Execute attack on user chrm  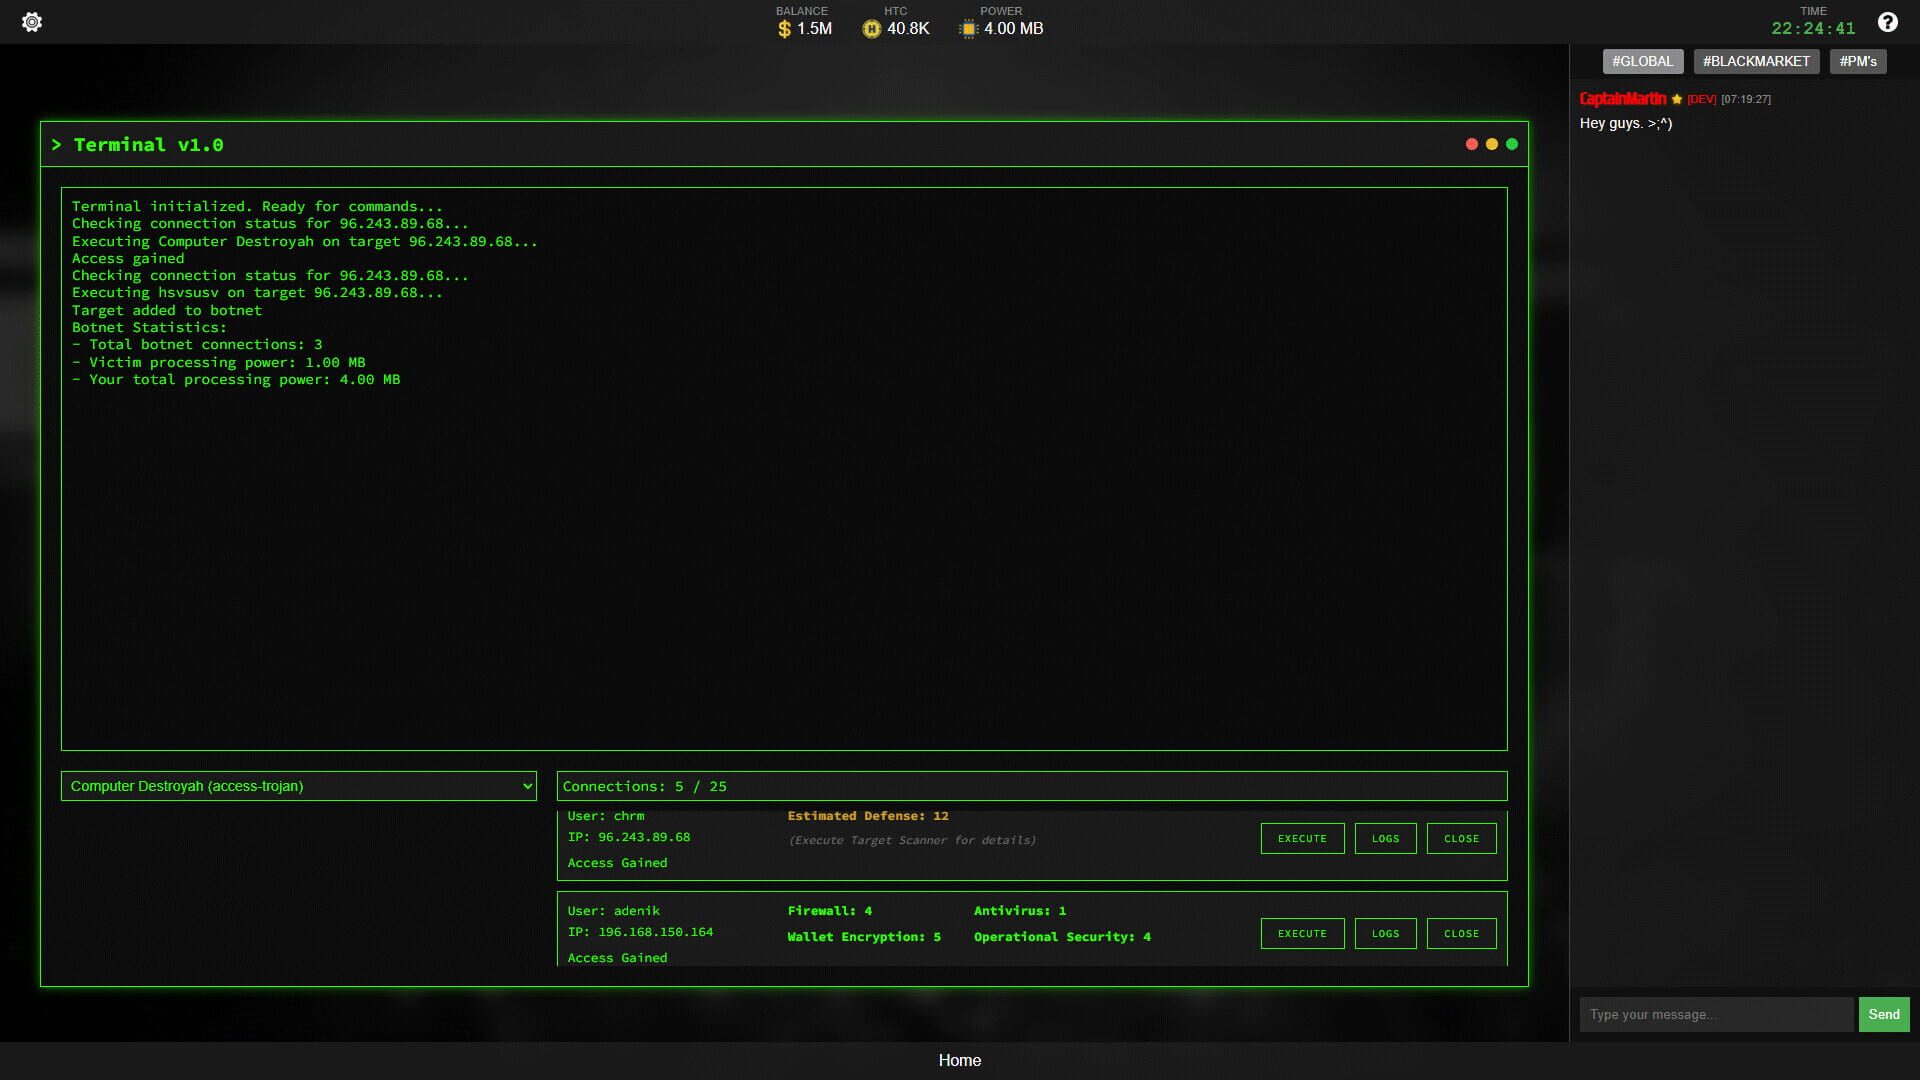coord(1302,838)
